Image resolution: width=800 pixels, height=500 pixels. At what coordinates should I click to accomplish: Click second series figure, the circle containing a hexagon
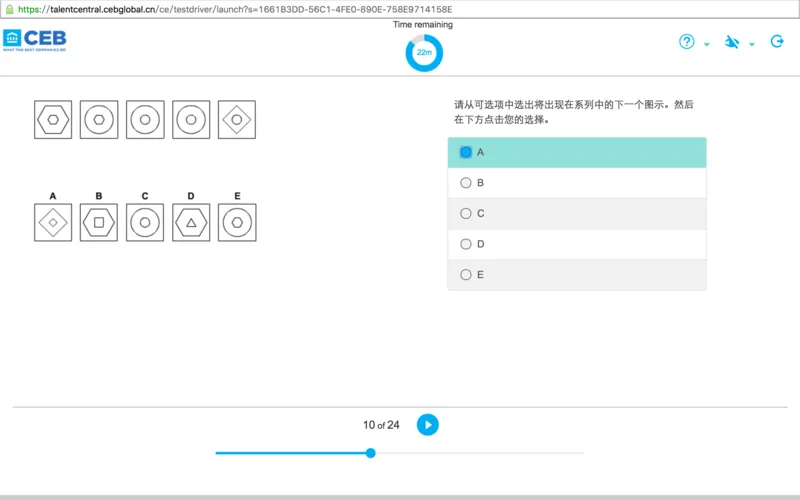point(99,119)
